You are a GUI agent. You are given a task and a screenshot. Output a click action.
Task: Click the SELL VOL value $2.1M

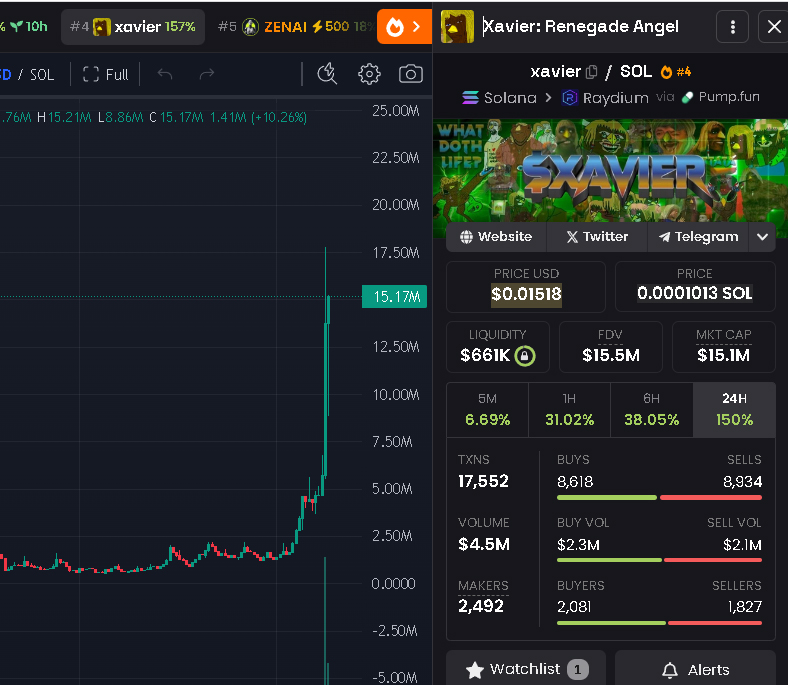pyautogui.click(x=742, y=545)
